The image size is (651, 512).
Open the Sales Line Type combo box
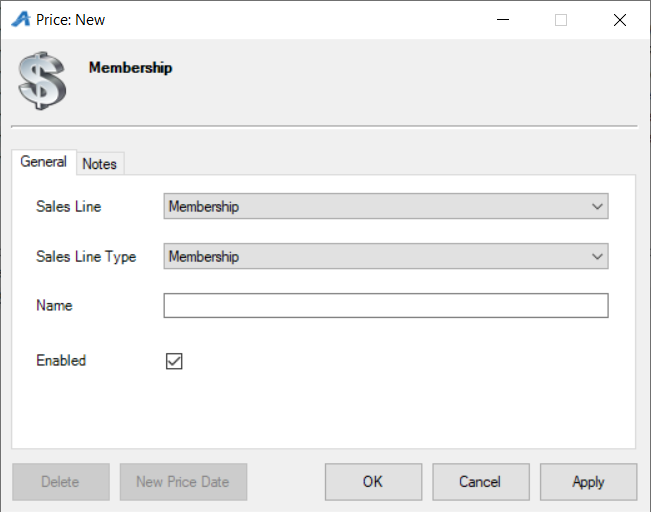(x=386, y=256)
